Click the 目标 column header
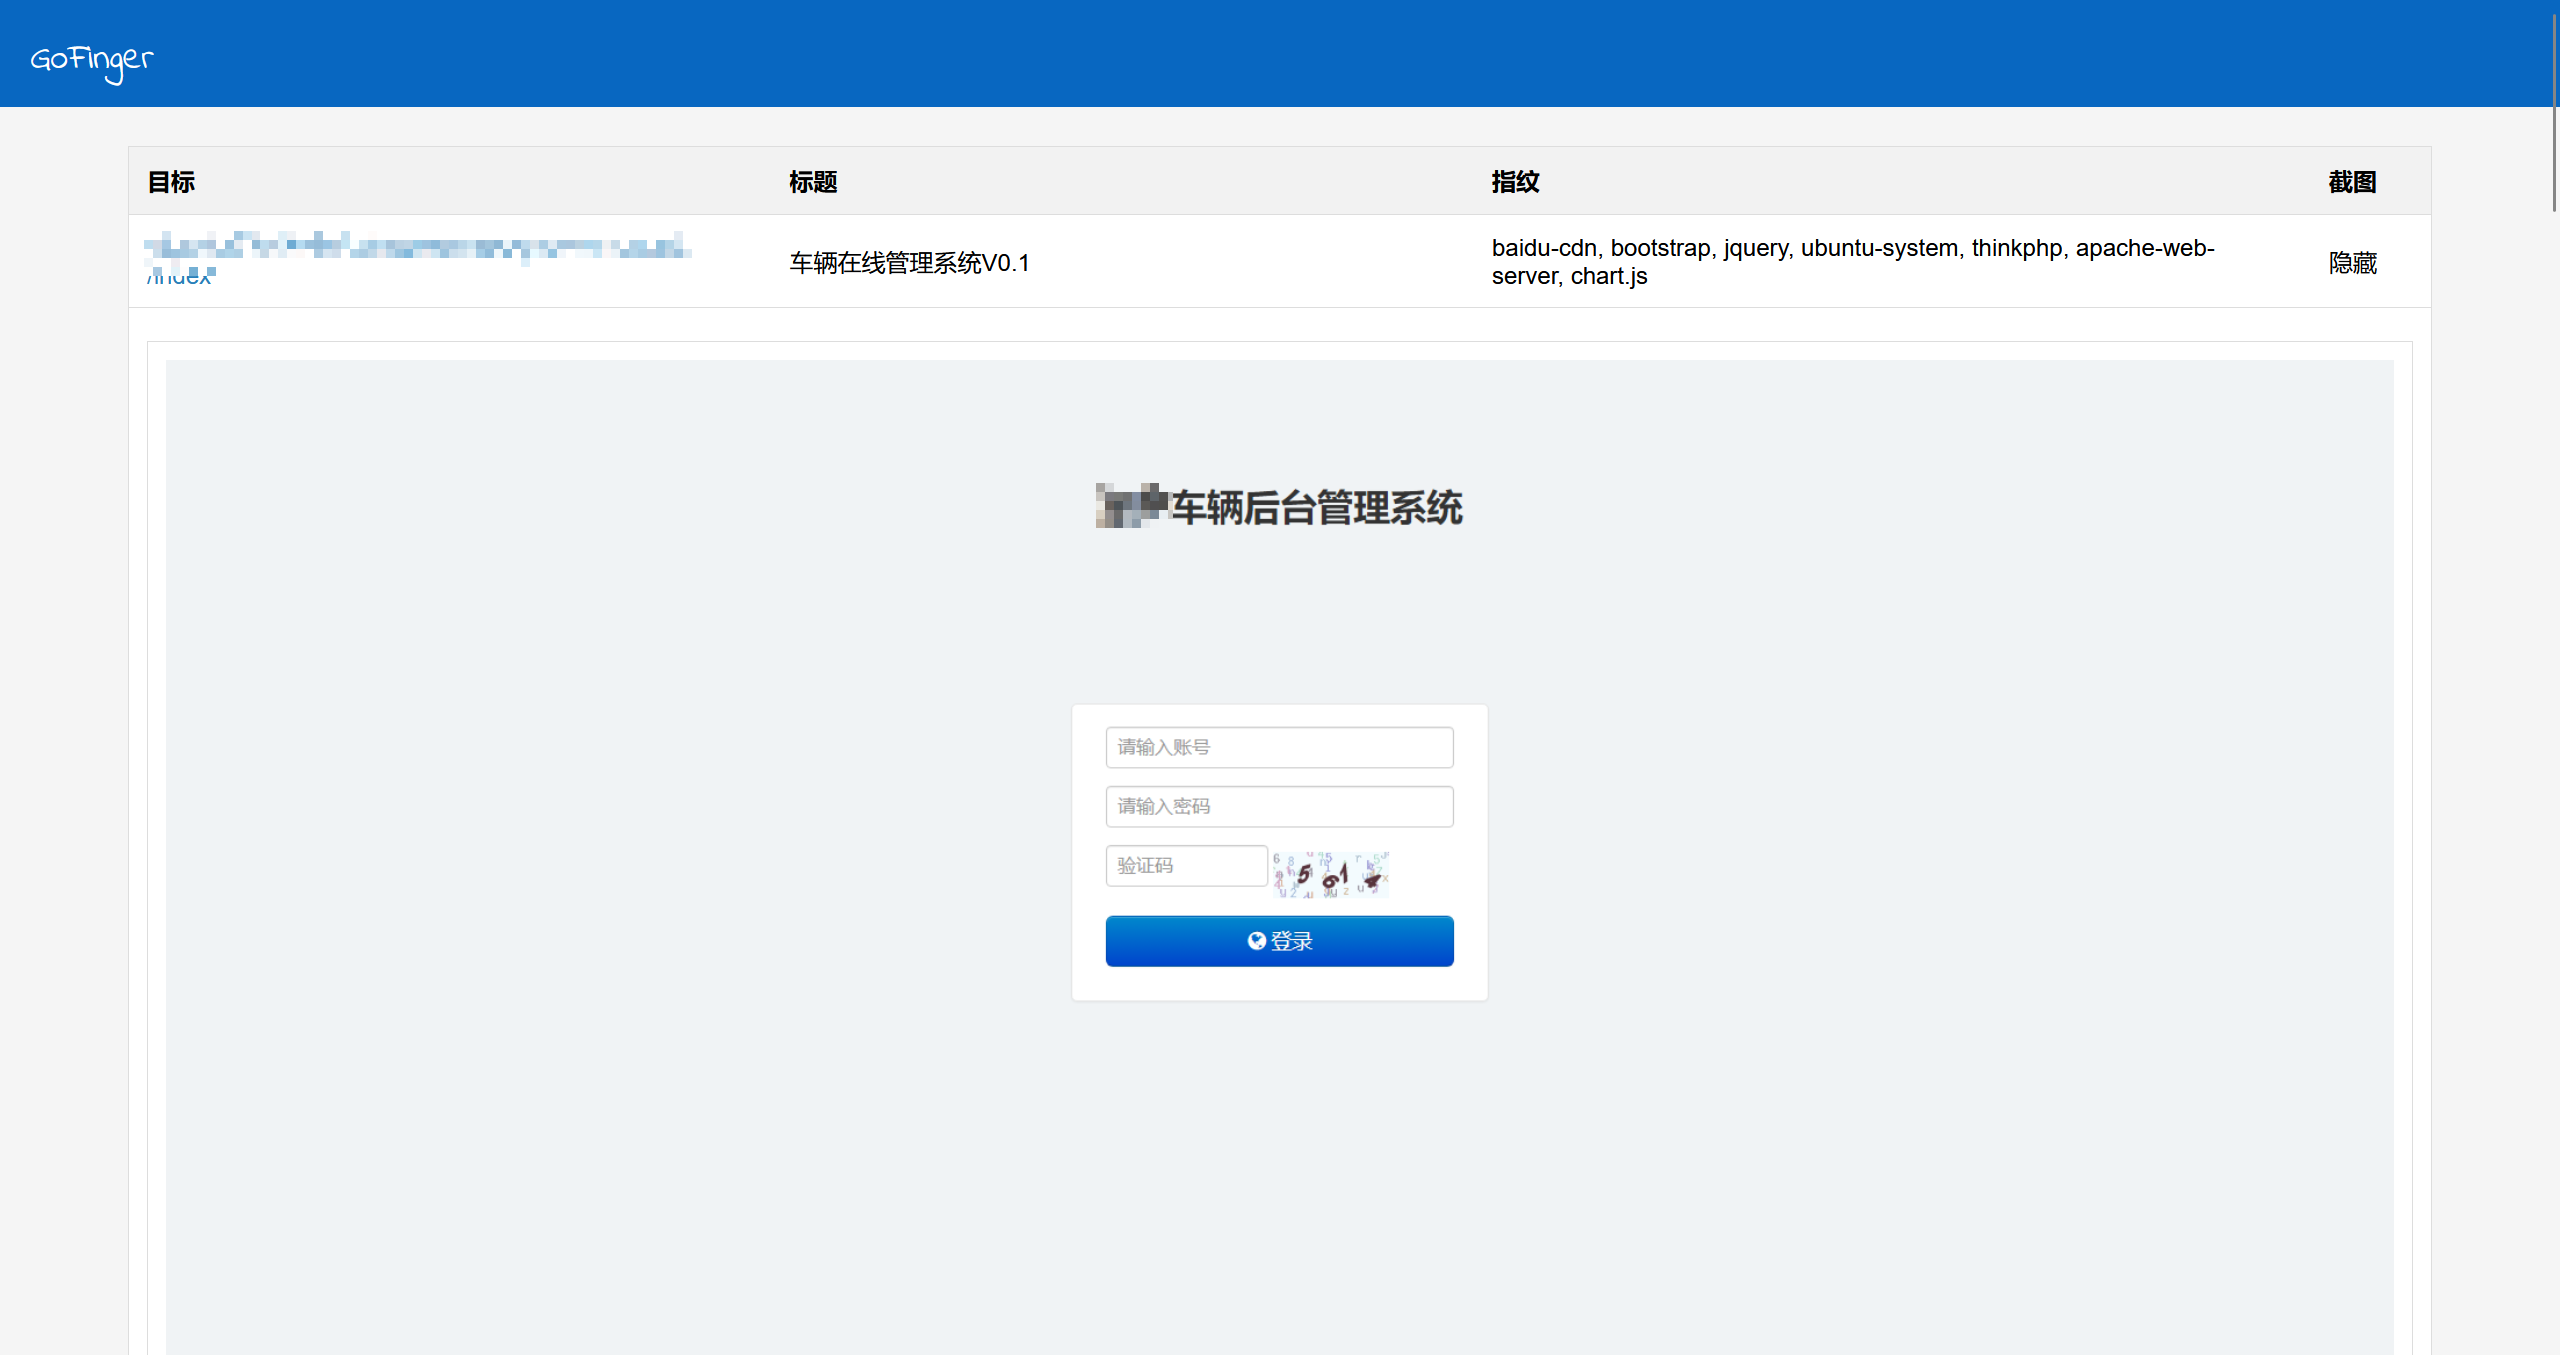Image resolution: width=2560 pixels, height=1355 pixels. 170,182
